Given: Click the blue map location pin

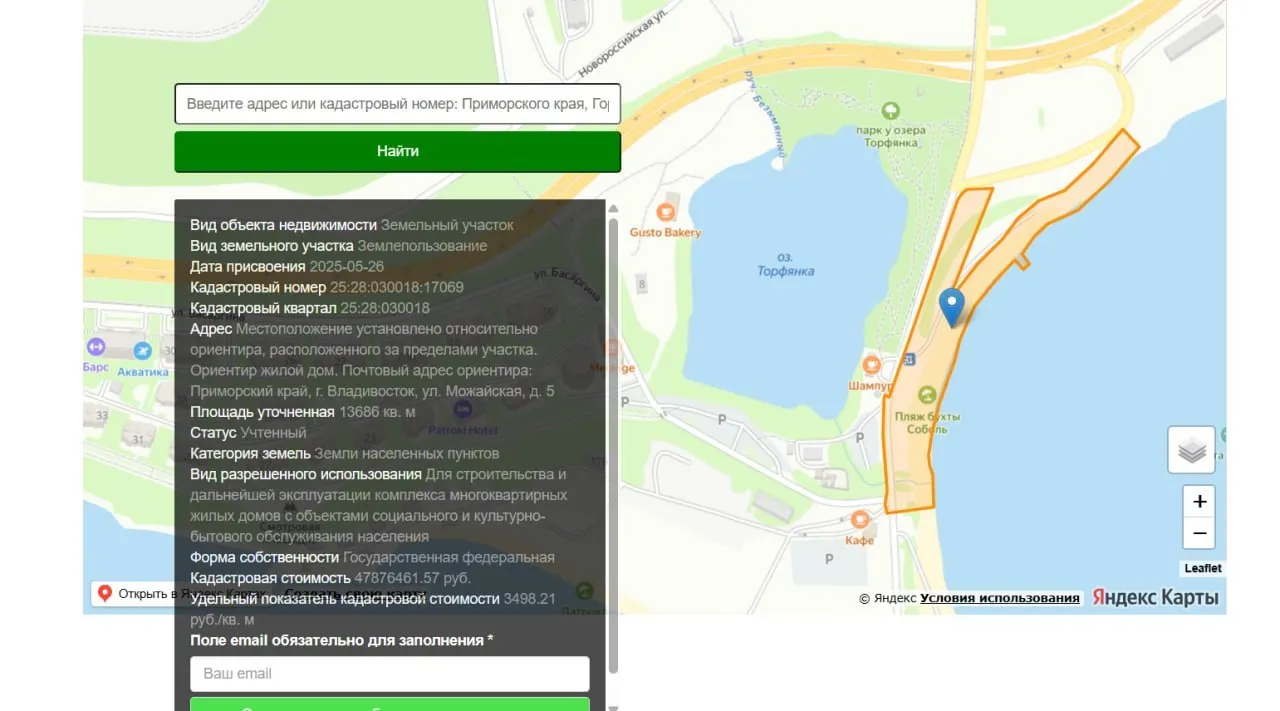Looking at the screenshot, I should 952,306.
